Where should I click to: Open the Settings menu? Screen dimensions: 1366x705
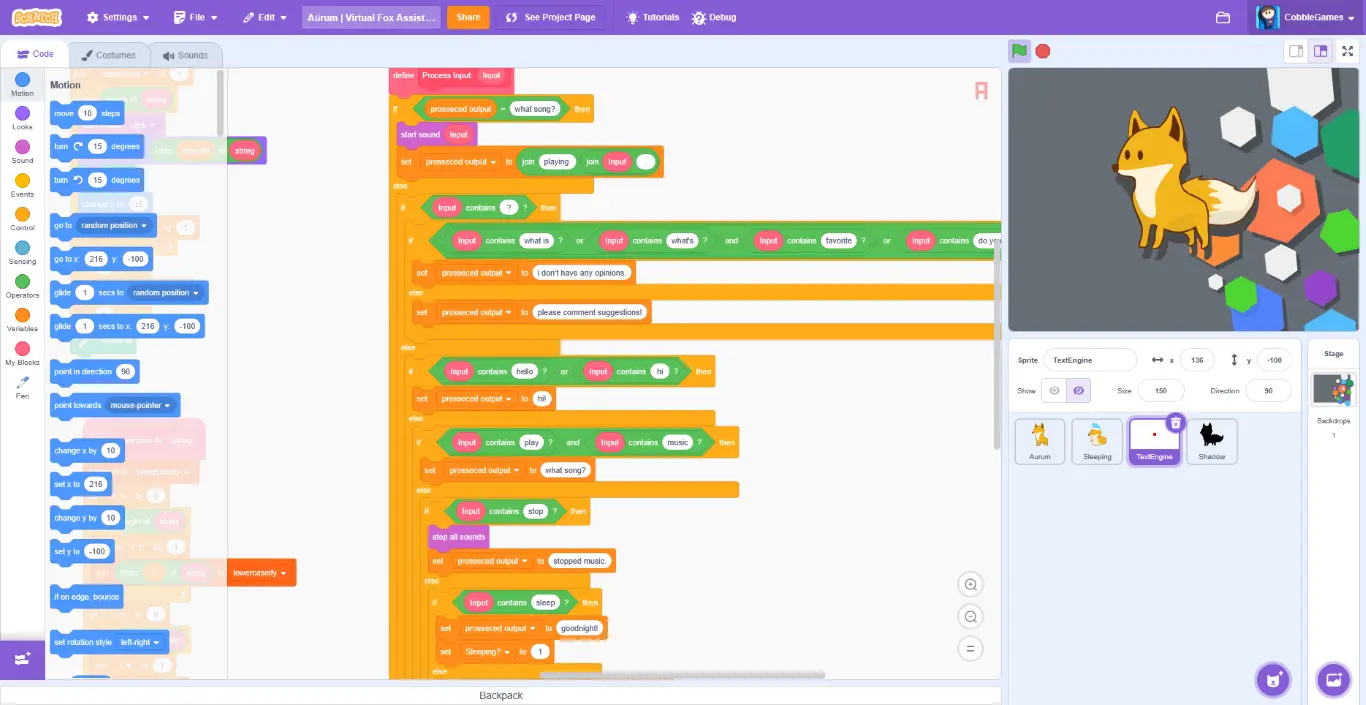click(118, 17)
